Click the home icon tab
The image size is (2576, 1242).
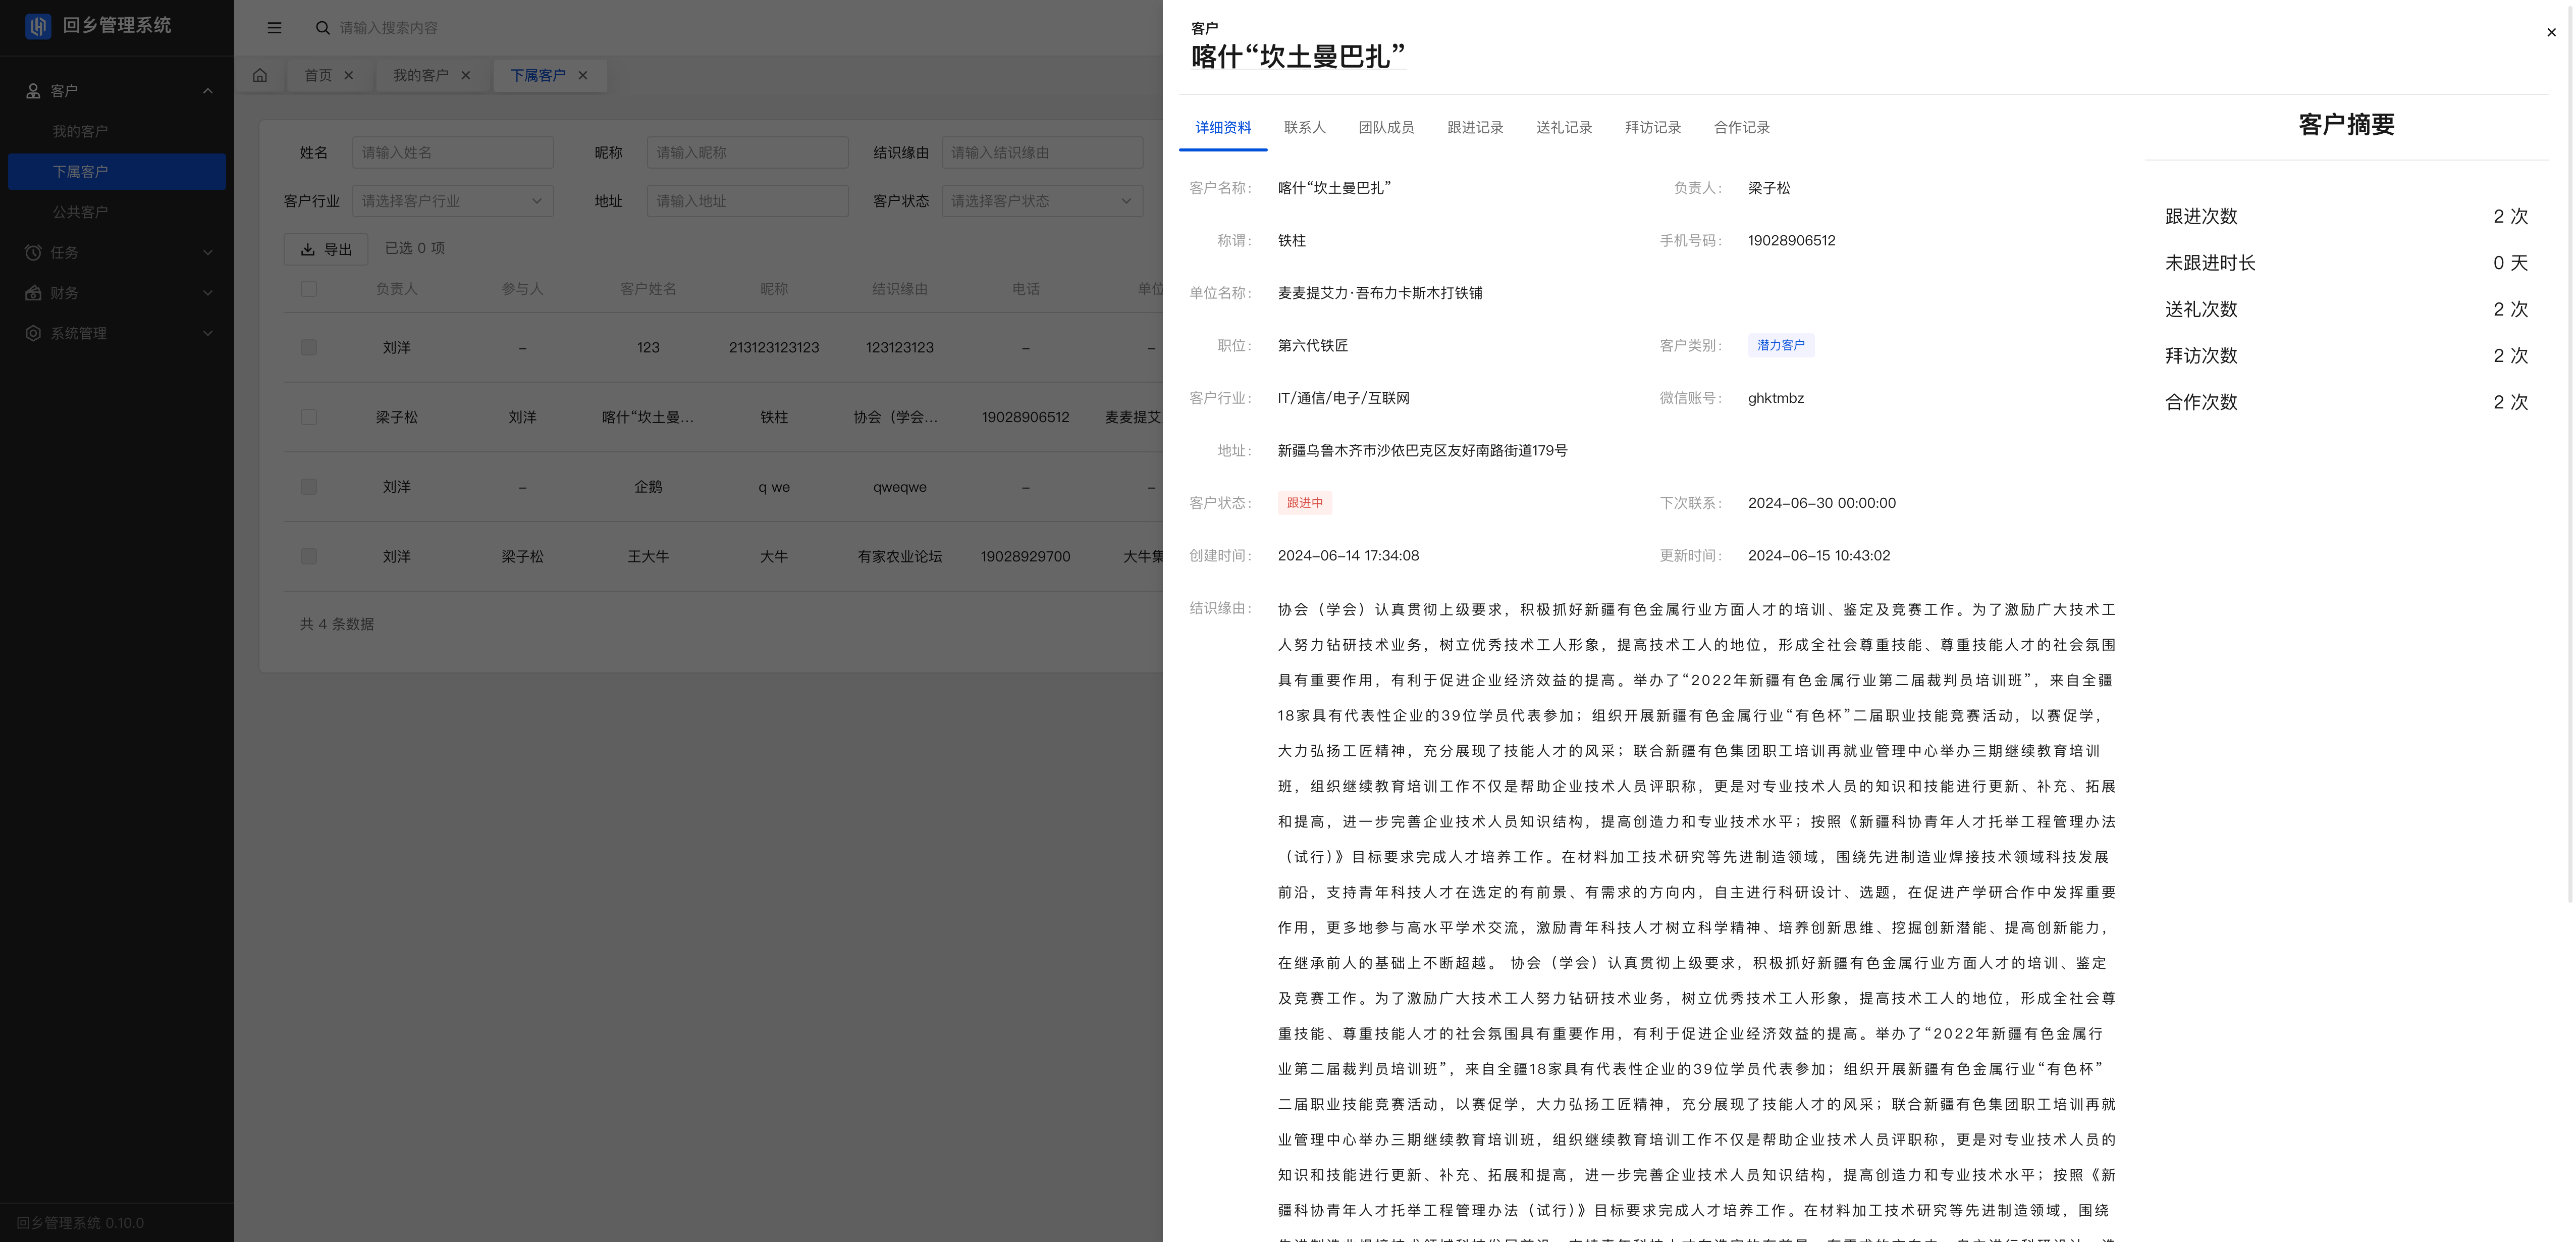pos(260,75)
